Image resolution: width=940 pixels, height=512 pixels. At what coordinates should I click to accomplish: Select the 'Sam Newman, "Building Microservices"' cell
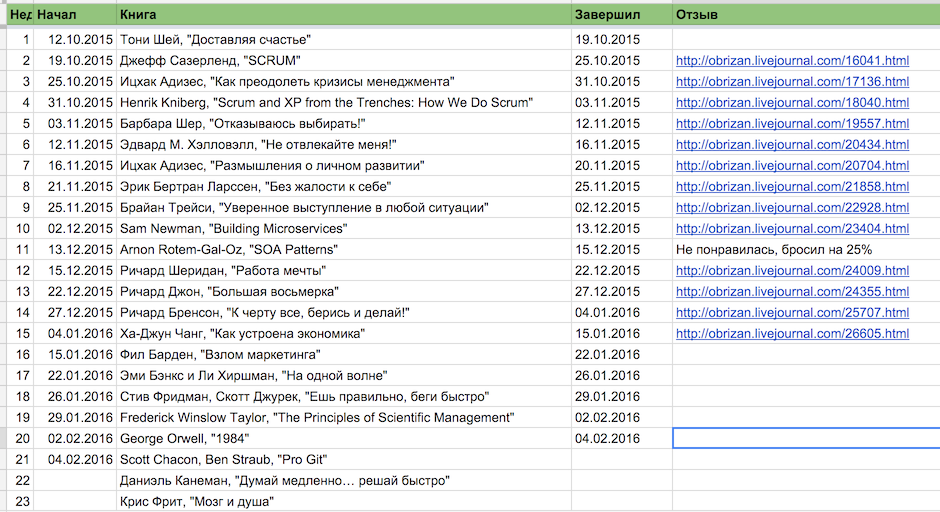pyautogui.click(x=344, y=228)
